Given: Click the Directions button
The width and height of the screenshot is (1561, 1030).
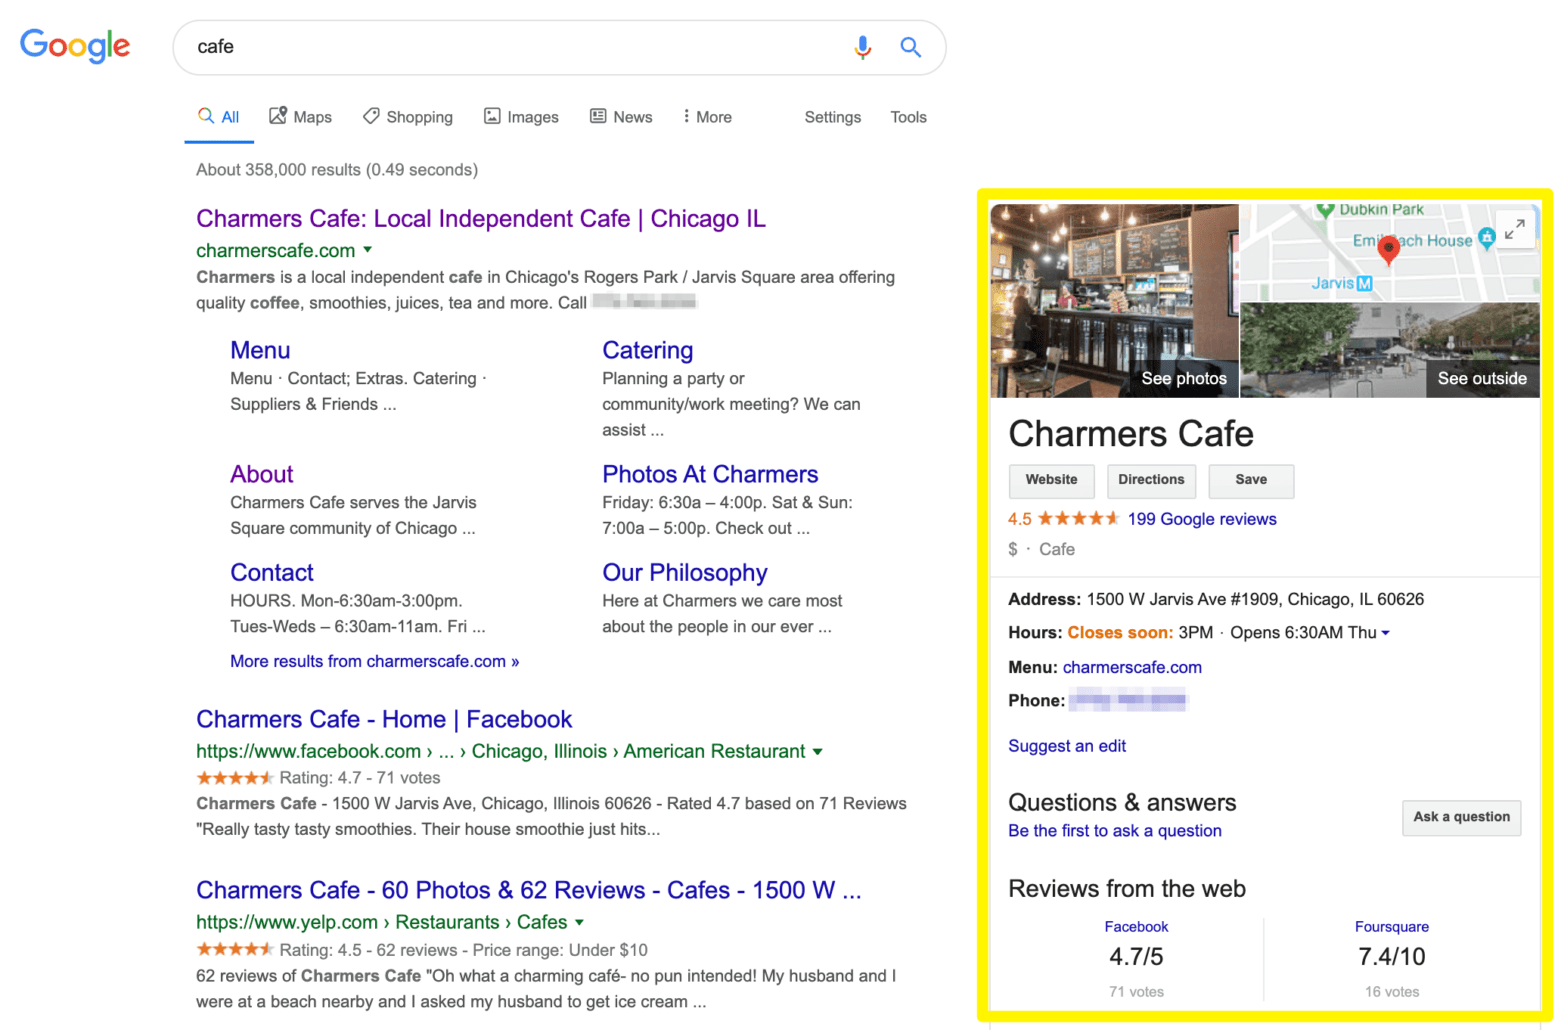Looking at the screenshot, I should click(x=1151, y=480).
